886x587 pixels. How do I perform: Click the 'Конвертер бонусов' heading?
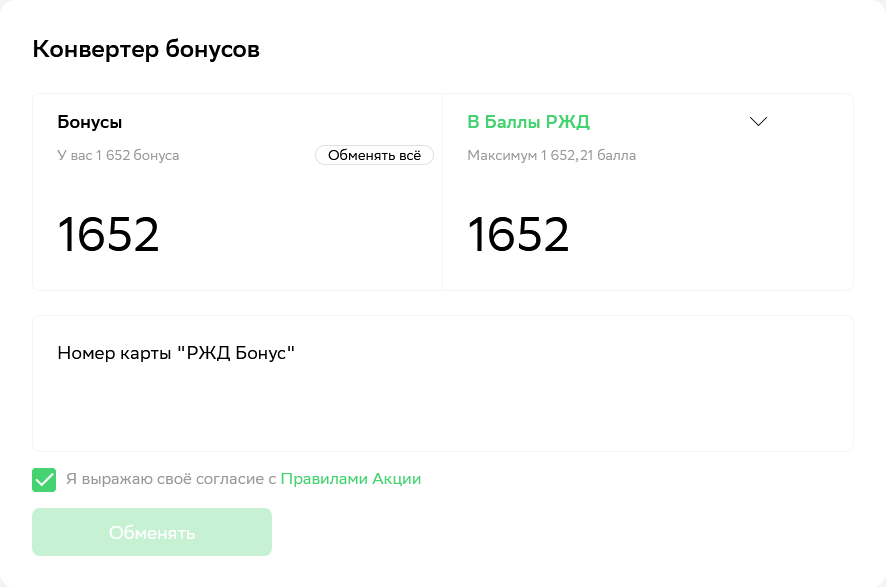pos(146,50)
